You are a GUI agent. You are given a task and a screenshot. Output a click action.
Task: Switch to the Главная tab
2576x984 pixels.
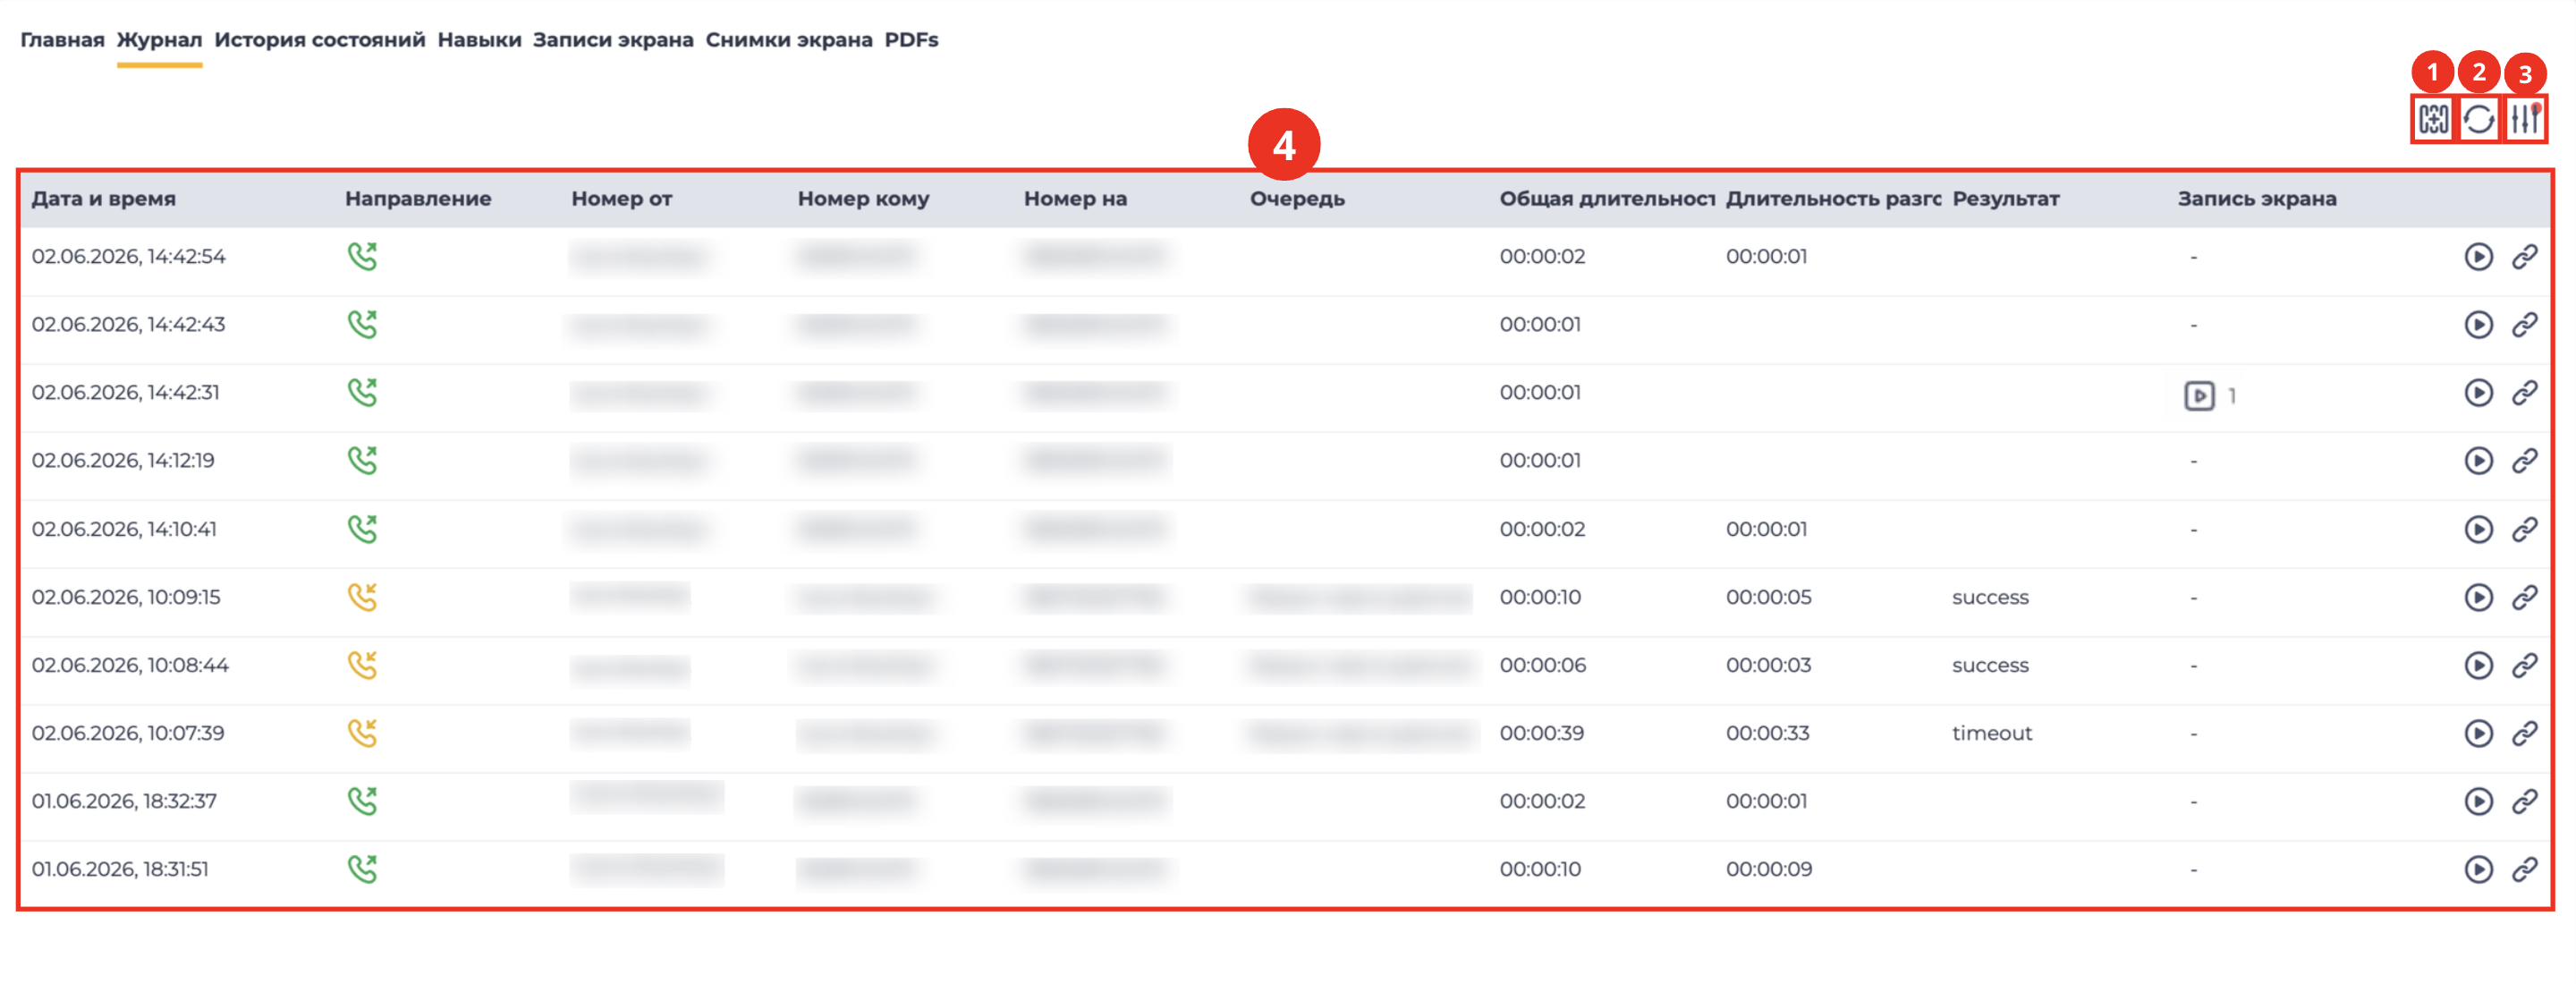click(62, 40)
